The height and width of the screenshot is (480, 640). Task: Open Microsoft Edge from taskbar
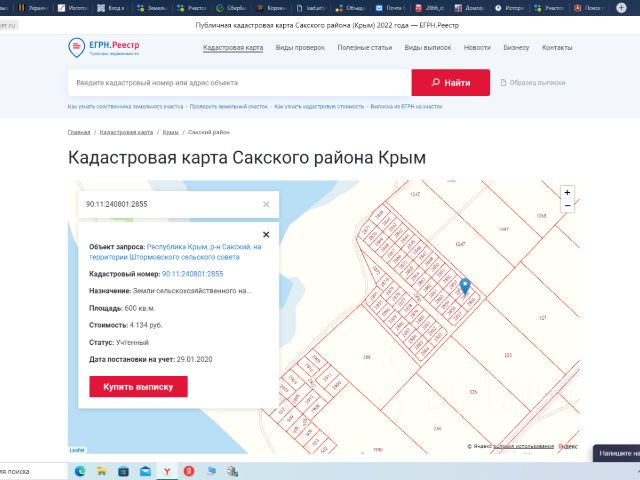[80, 471]
